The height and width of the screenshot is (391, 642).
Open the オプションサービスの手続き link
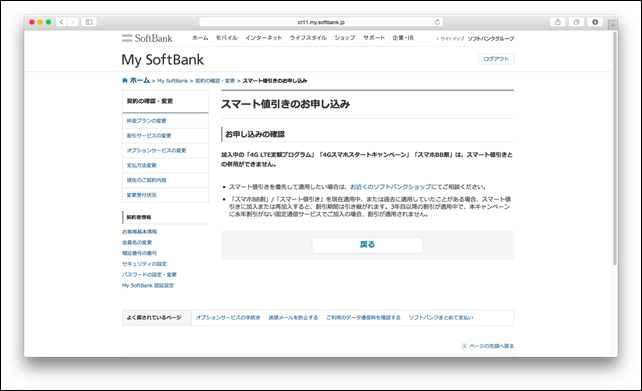228,318
